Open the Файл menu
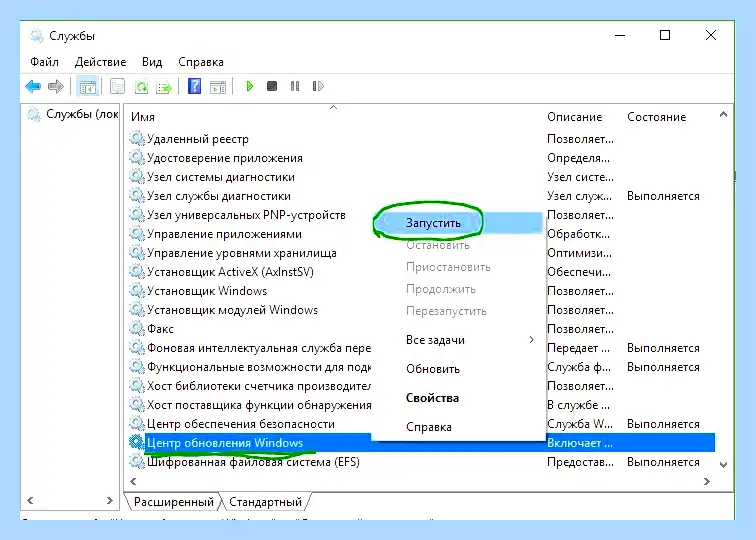This screenshot has width=756, height=540. point(44,62)
